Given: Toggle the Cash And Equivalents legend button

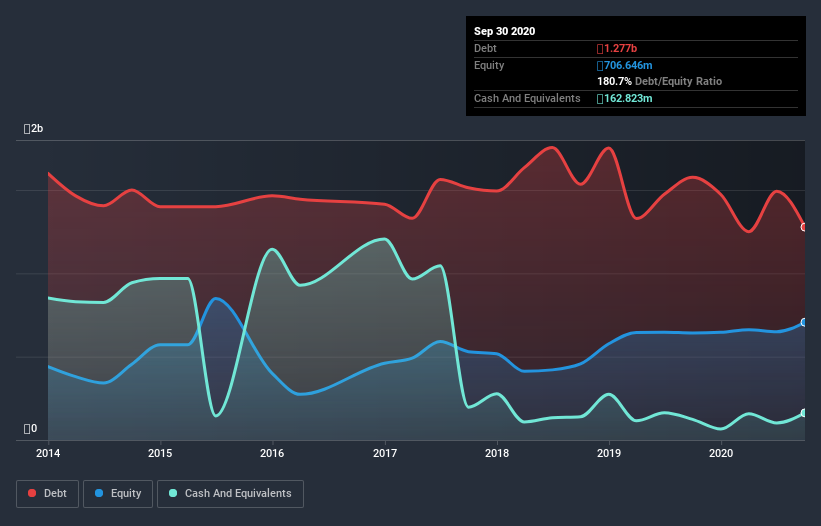Looking at the screenshot, I should pyautogui.click(x=230, y=494).
